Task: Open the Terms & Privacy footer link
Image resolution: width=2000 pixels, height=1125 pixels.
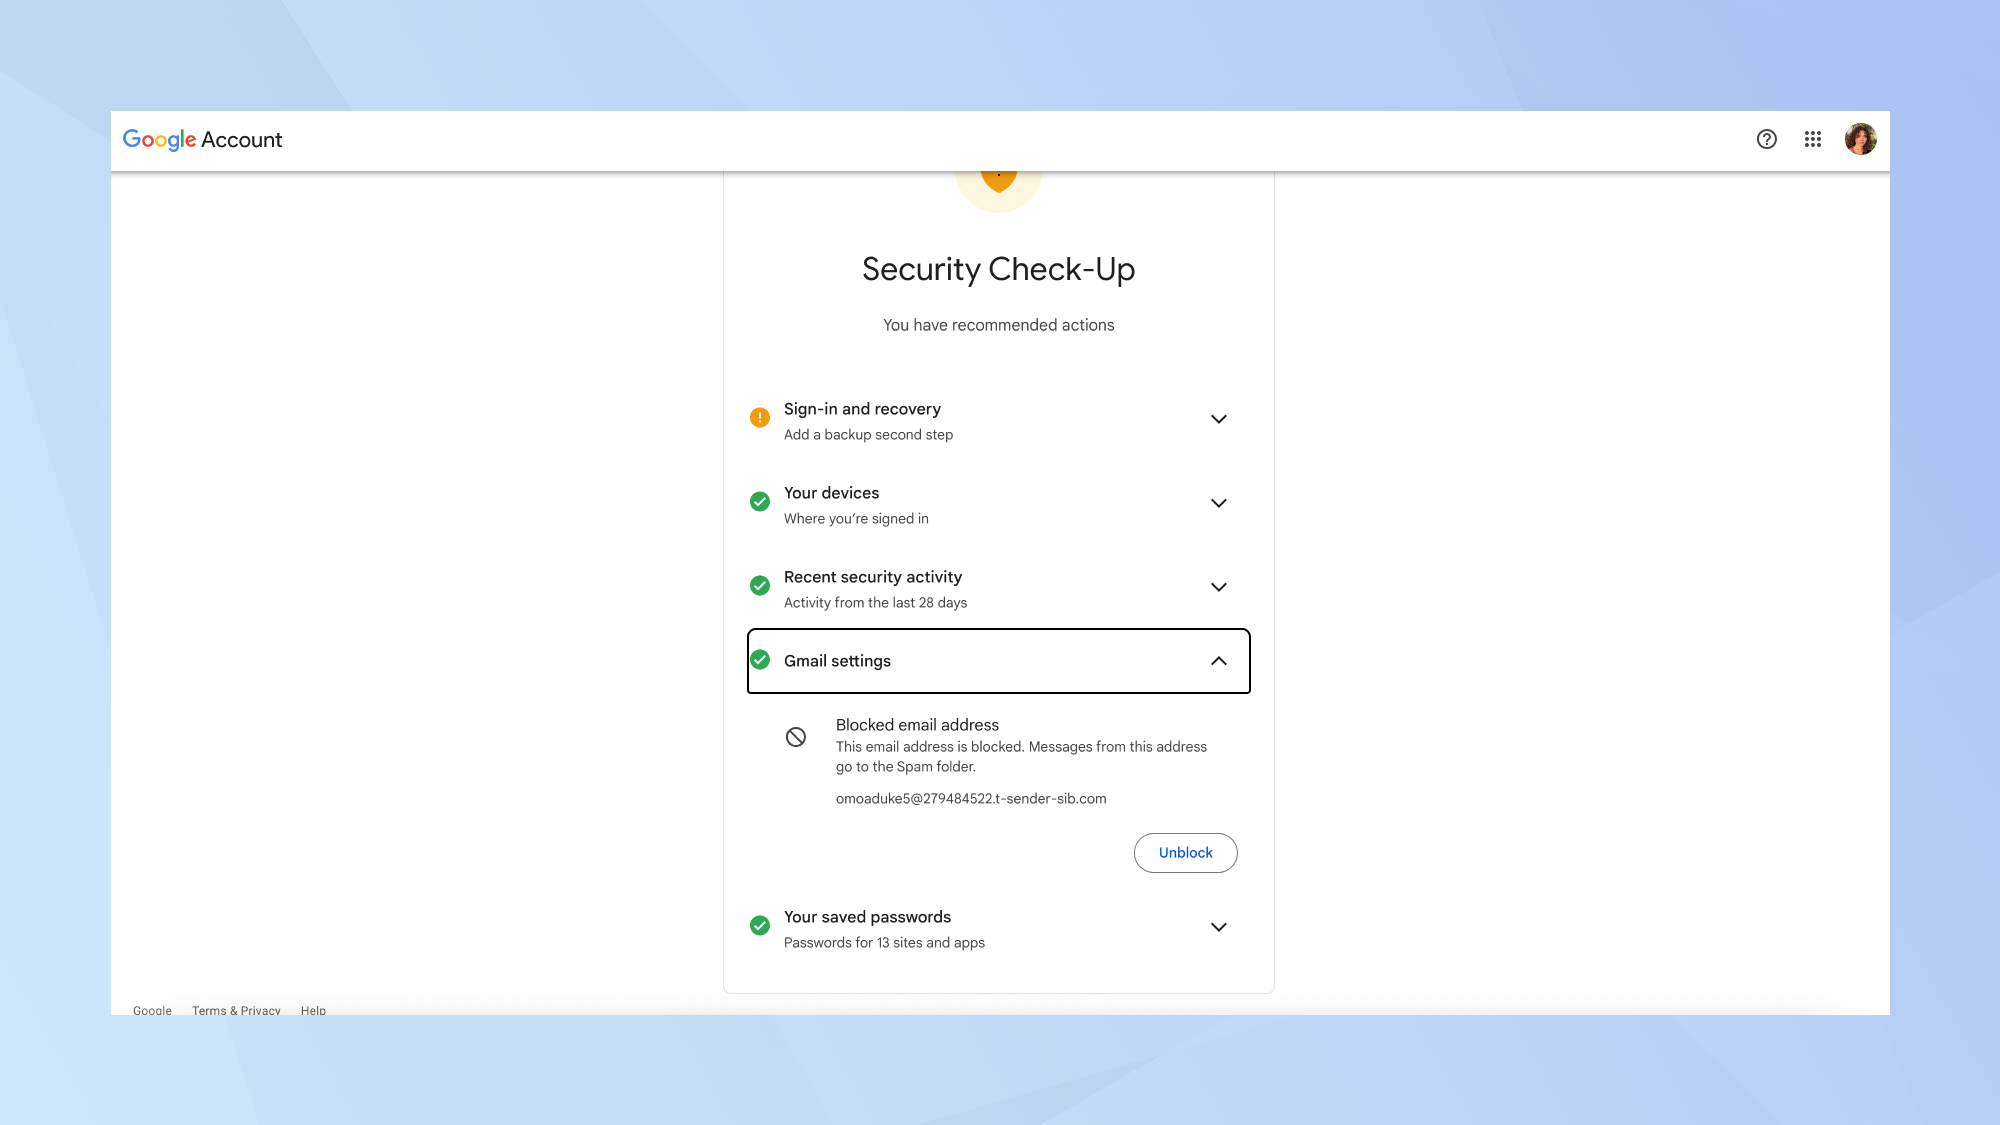Action: 236,1010
